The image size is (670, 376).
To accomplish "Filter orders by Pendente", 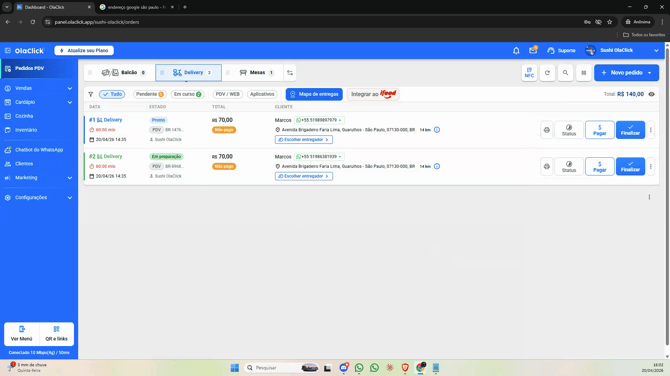I will tap(150, 94).
